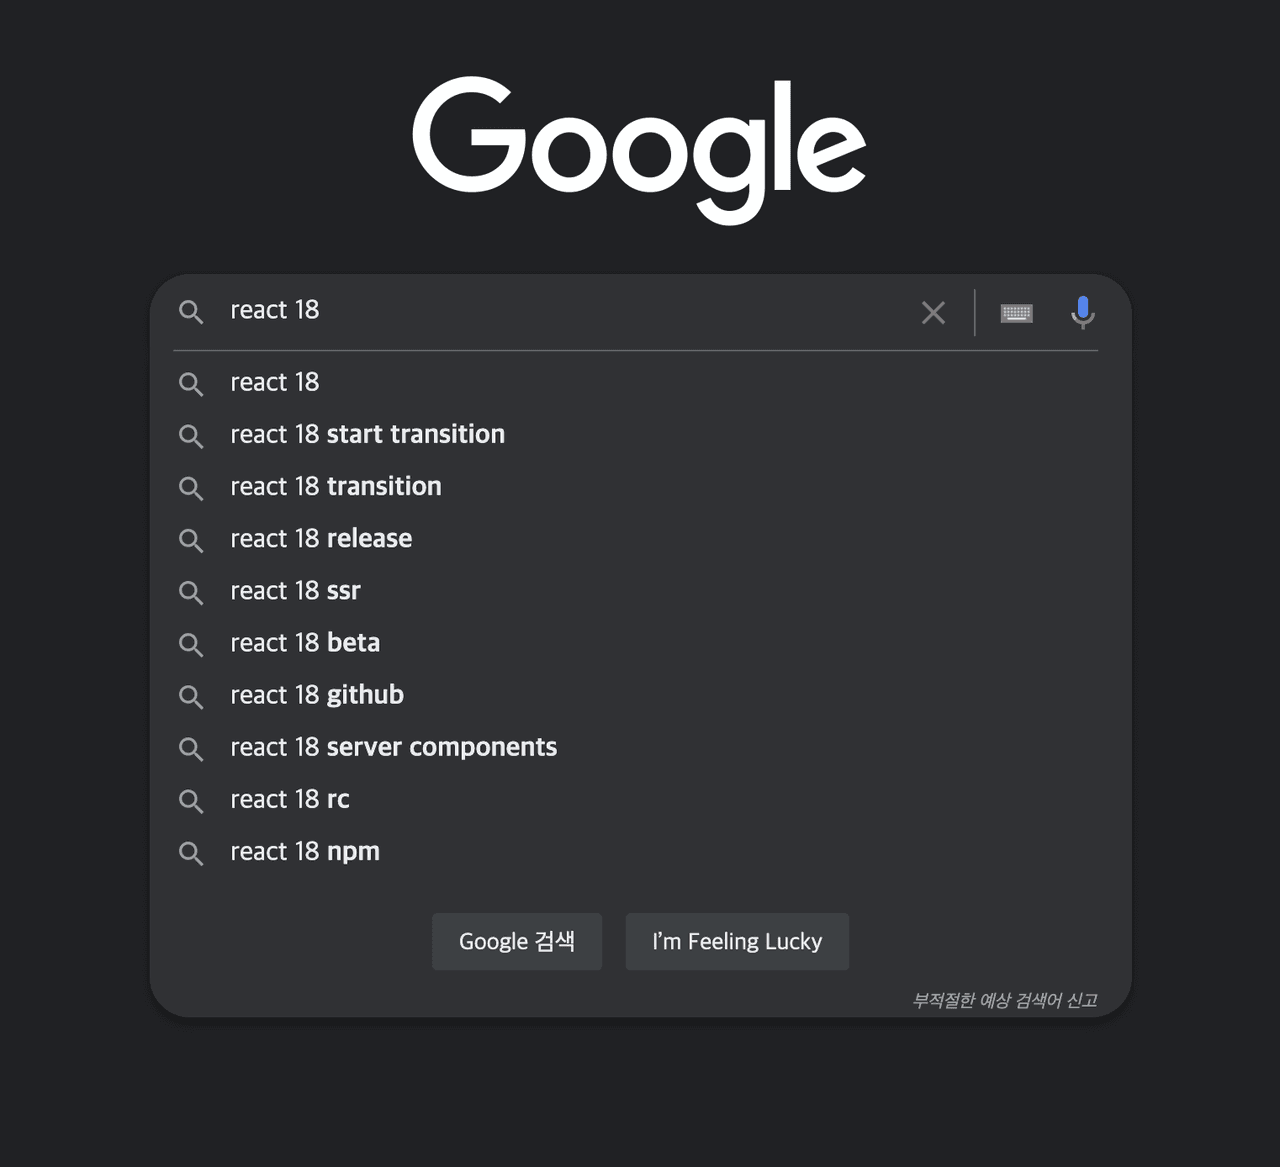Select the "react 18 github" suggestion text
This screenshot has width=1280, height=1167.
317,695
